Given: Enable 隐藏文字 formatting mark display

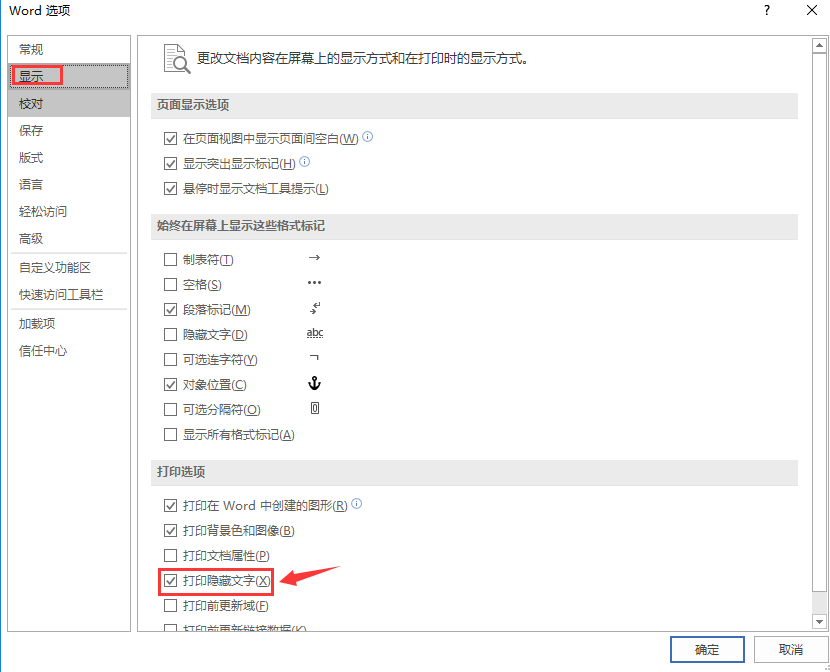Looking at the screenshot, I should click(170, 335).
